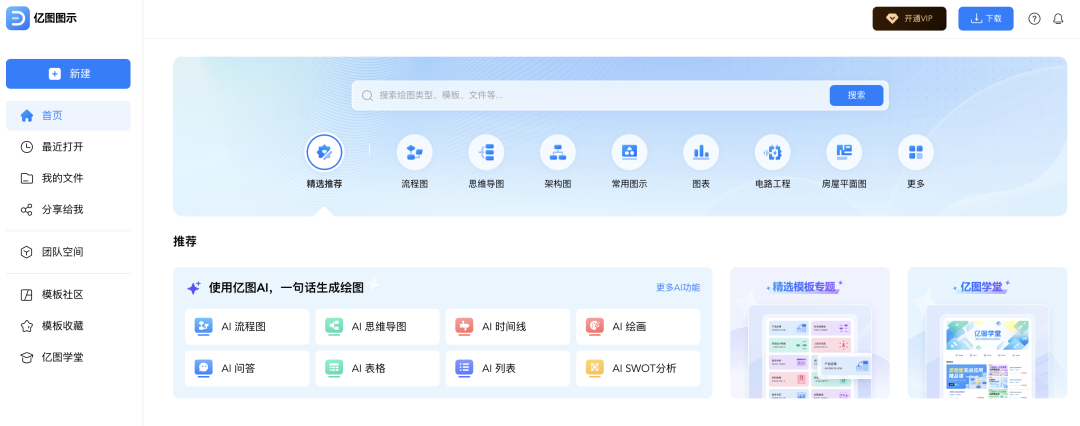Open AI 问答 tool
The height and width of the screenshot is (426, 1080).
247,369
